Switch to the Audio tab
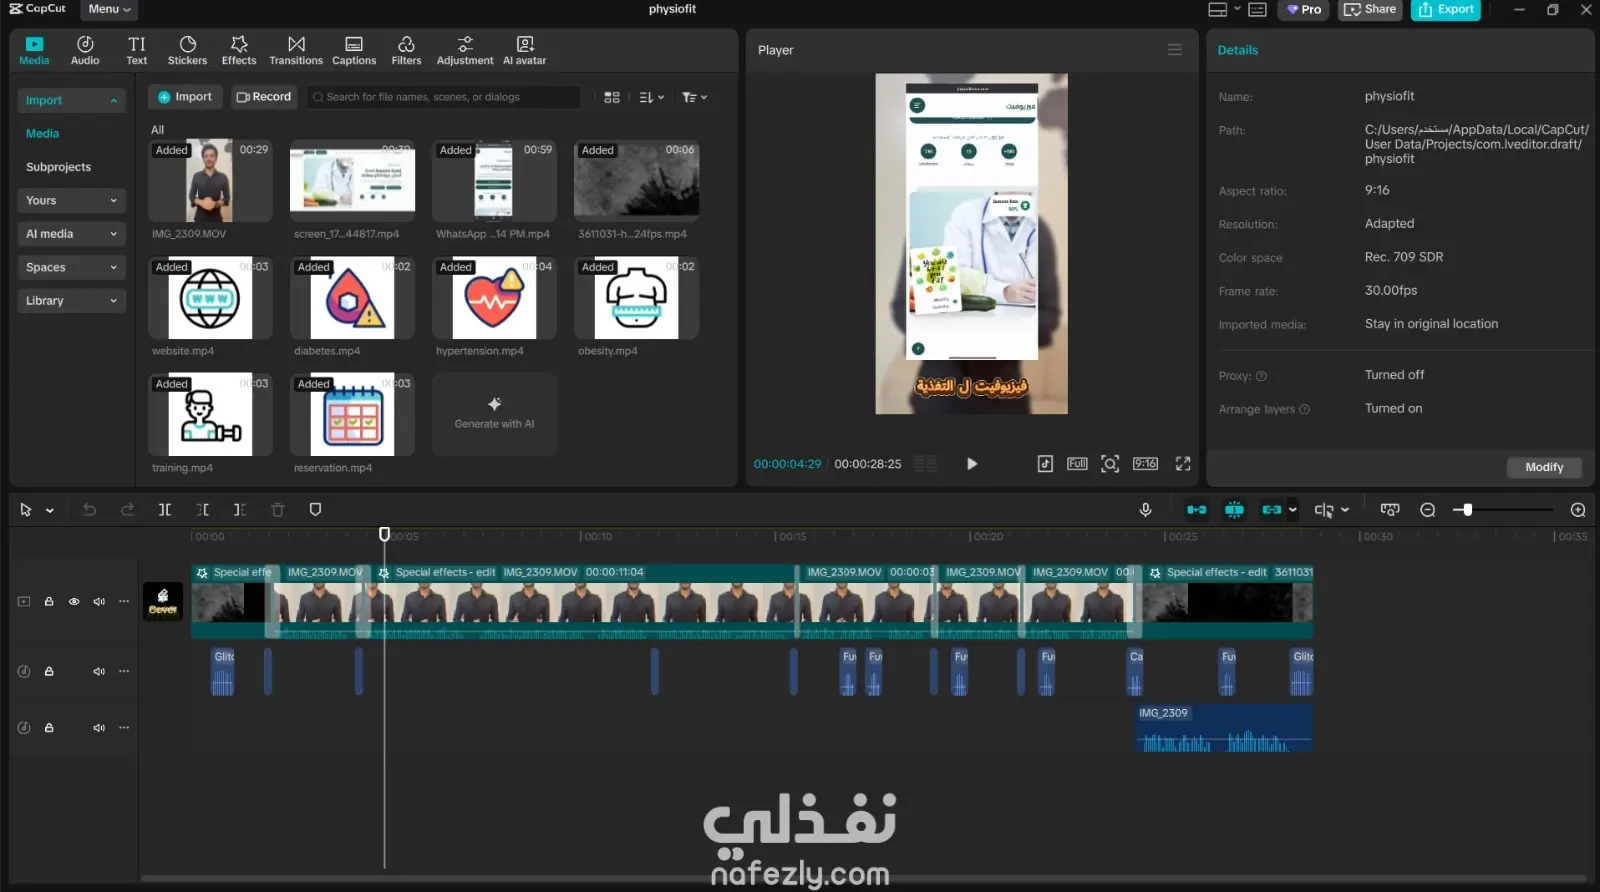 (x=85, y=51)
